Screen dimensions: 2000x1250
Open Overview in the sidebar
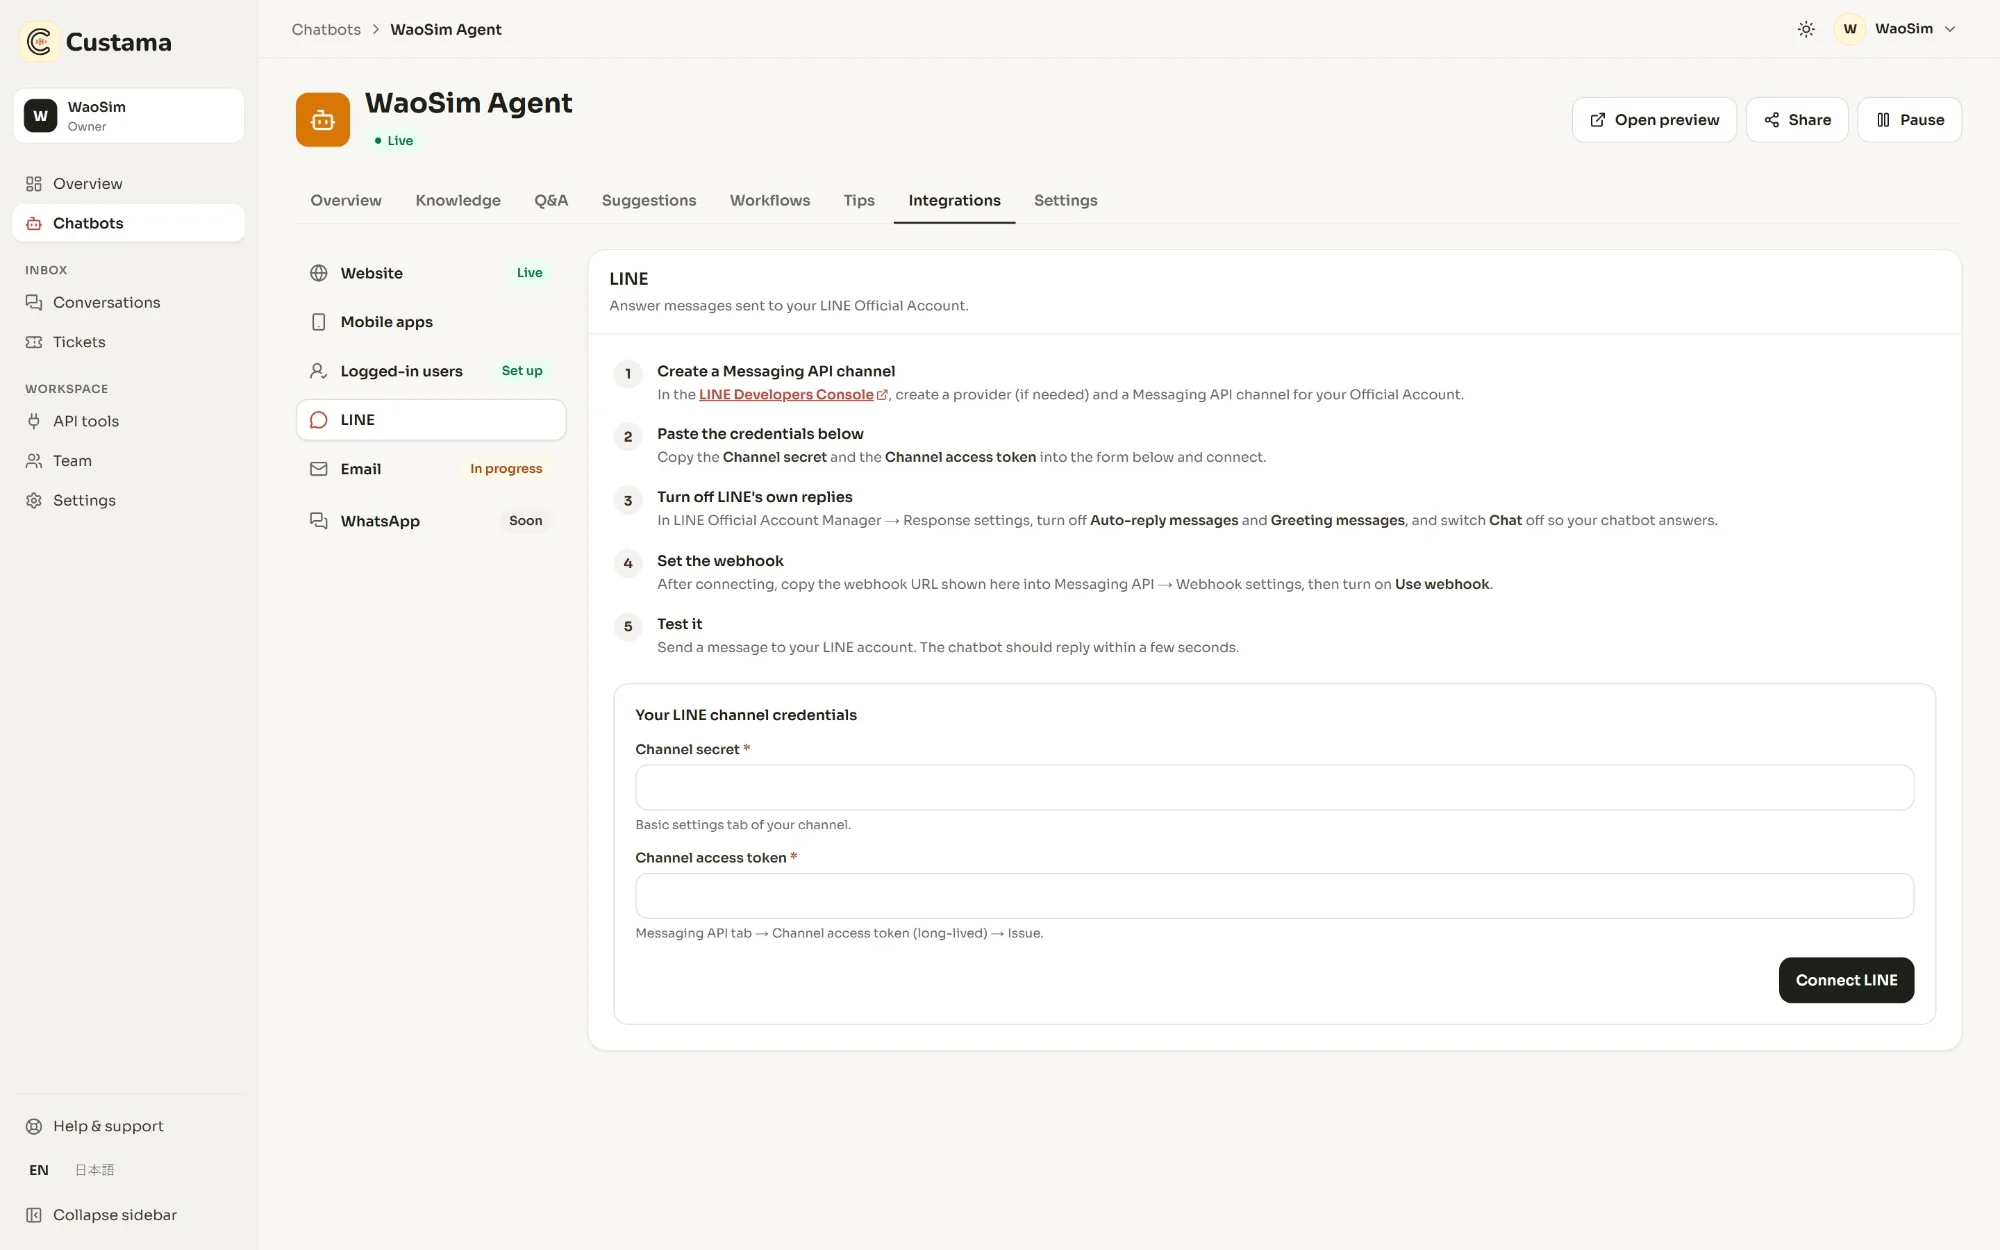coord(128,184)
